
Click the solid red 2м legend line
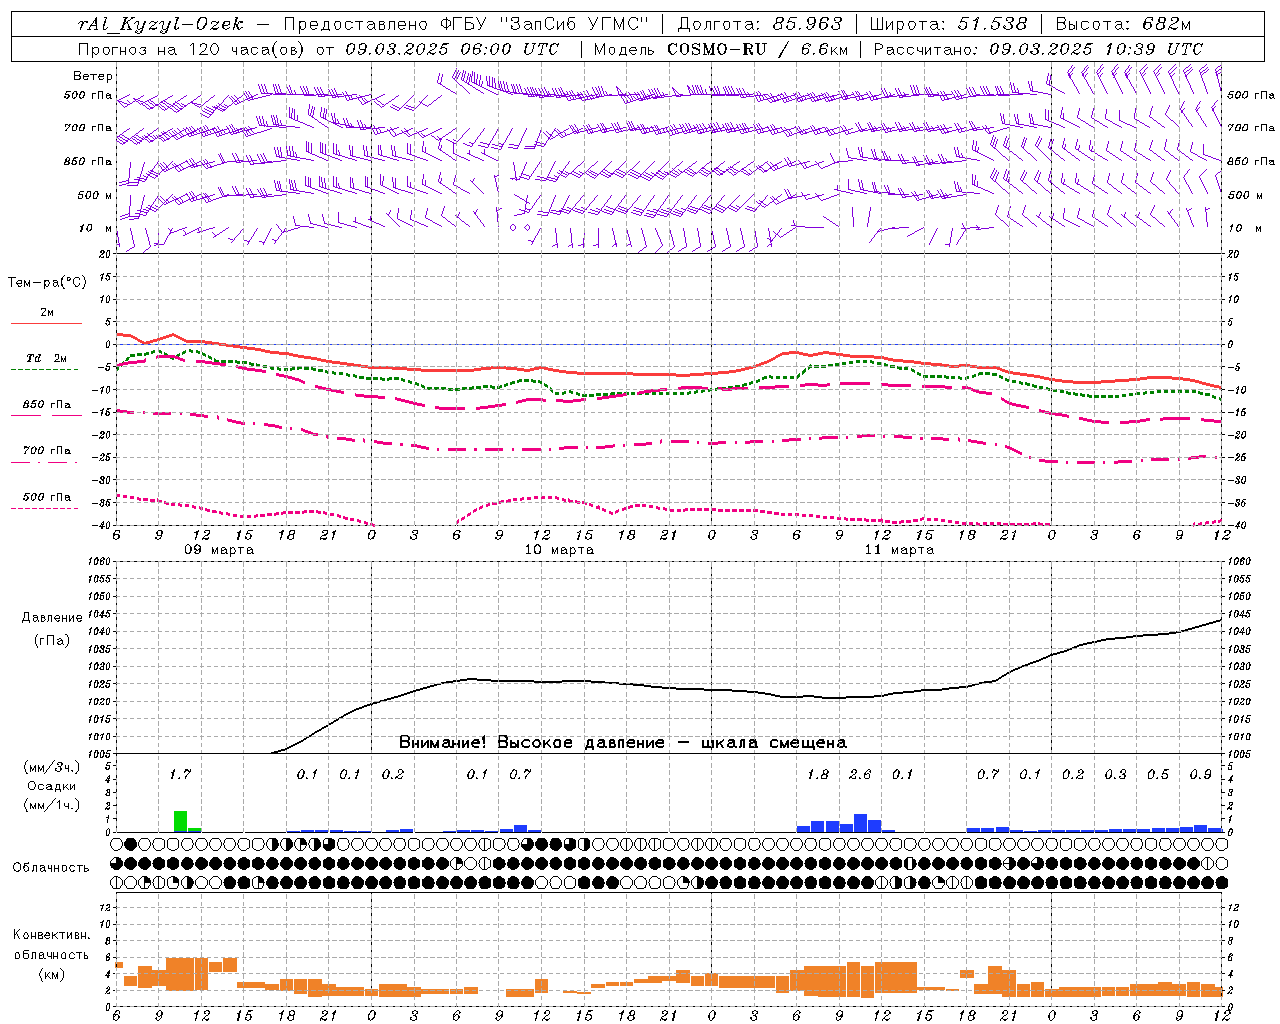point(46,323)
